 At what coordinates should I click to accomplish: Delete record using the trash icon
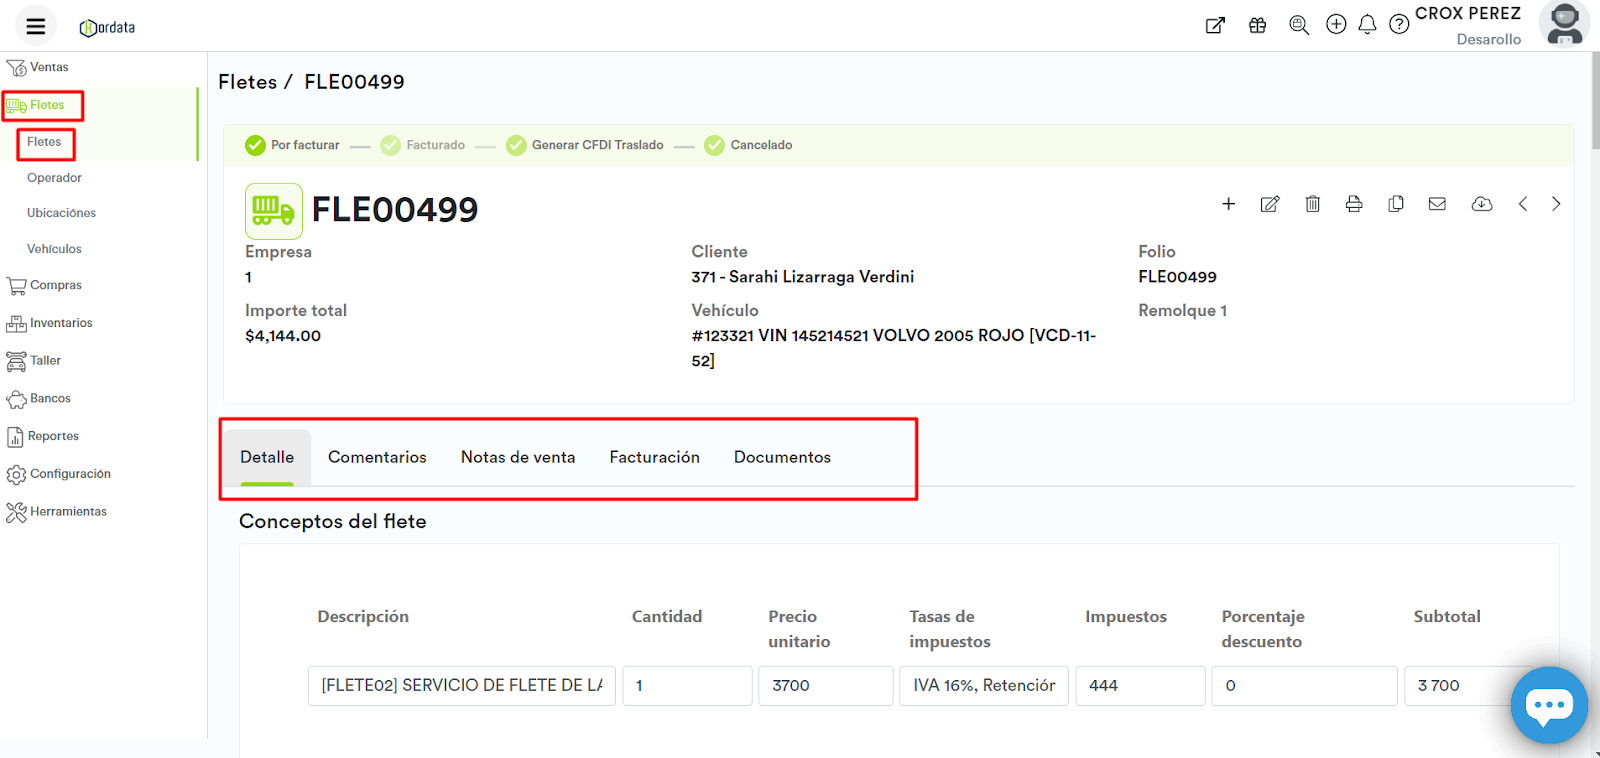click(1312, 204)
